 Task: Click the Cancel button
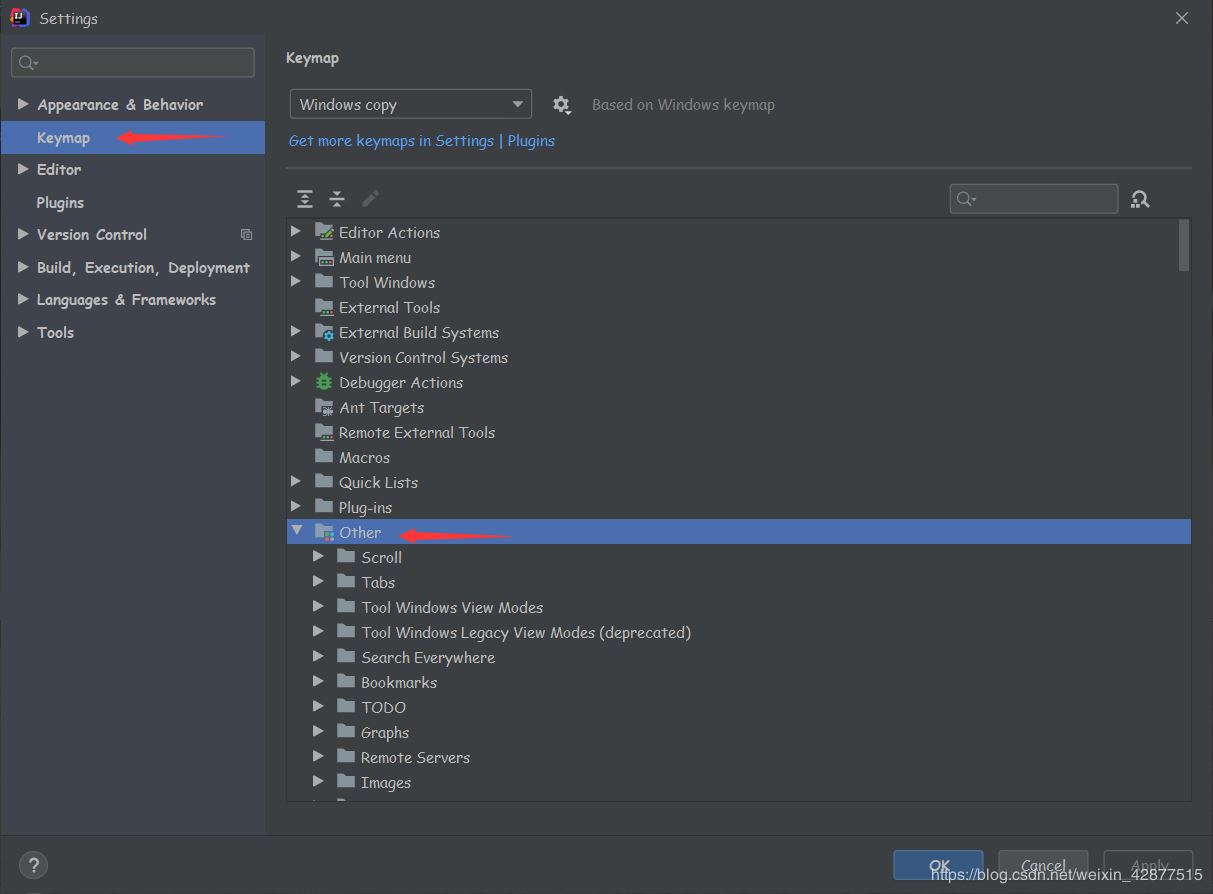1043,866
